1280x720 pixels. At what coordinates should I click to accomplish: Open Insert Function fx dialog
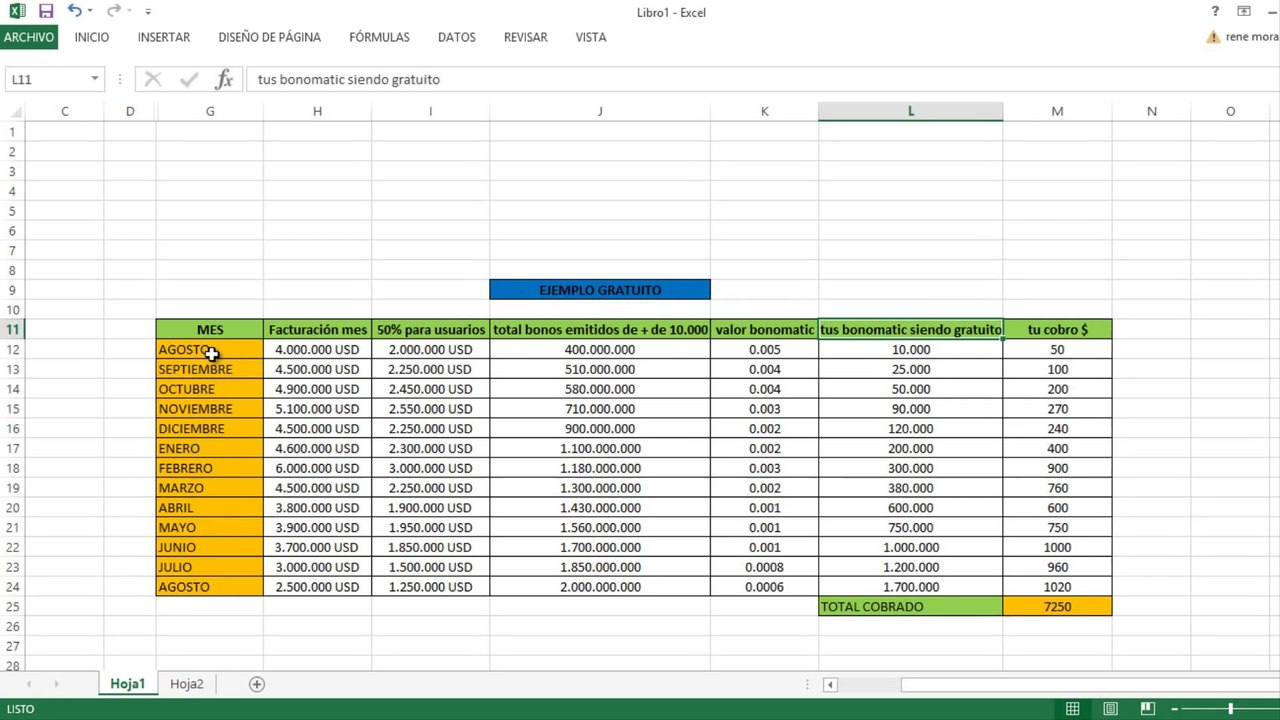[224, 79]
